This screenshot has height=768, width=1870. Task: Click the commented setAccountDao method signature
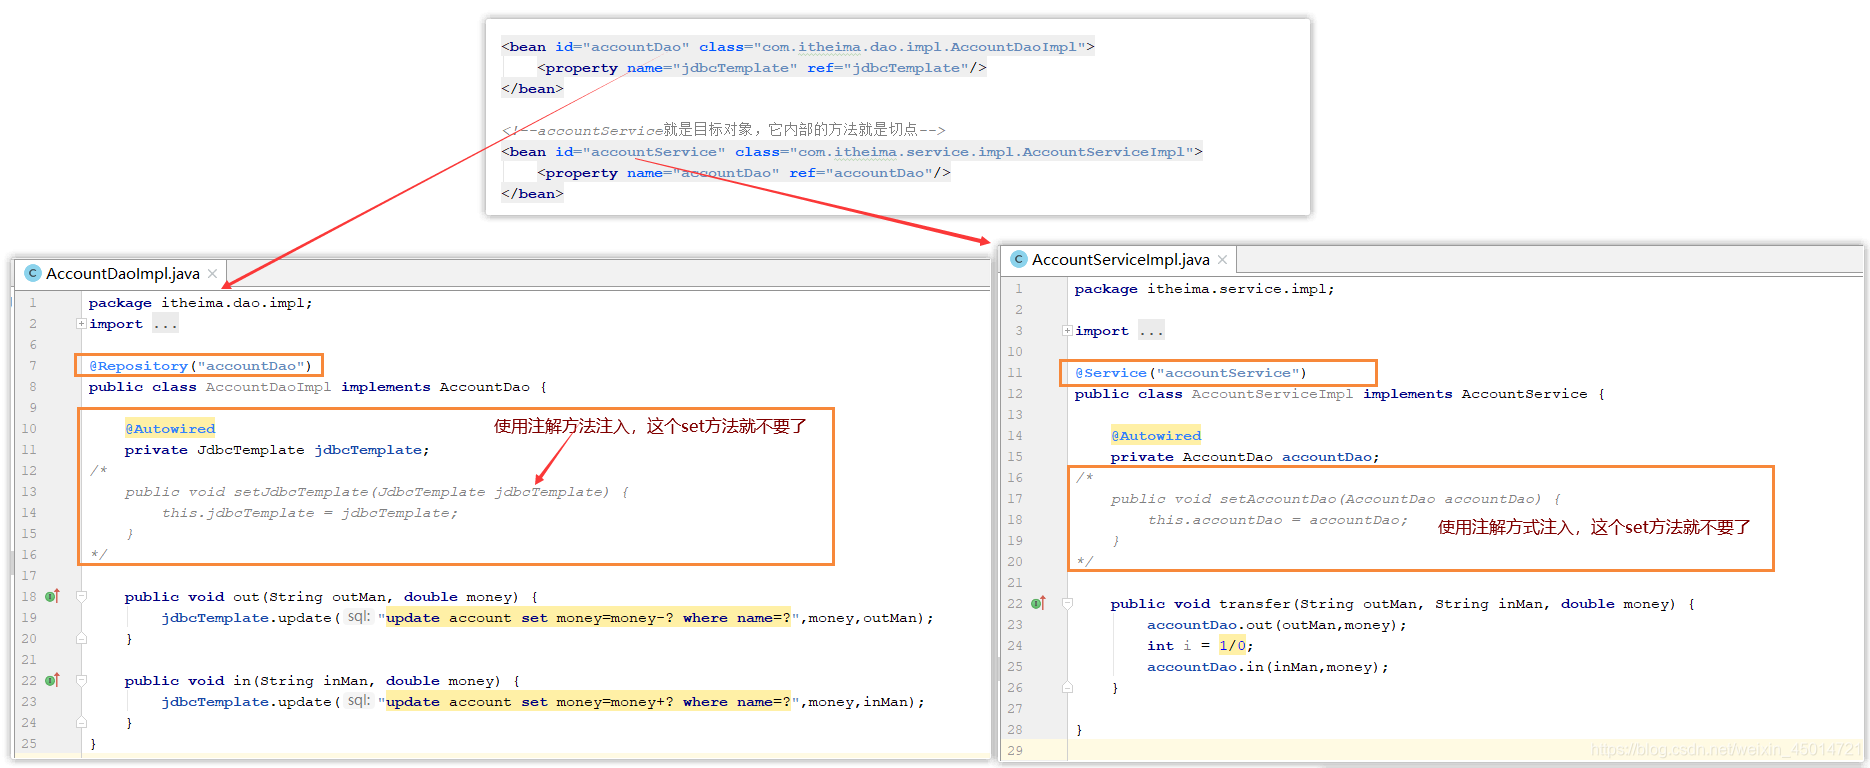click(1336, 499)
